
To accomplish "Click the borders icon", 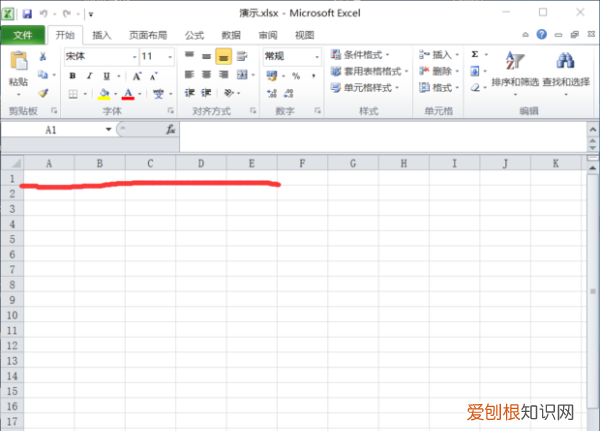I will click(x=73, y=94).
